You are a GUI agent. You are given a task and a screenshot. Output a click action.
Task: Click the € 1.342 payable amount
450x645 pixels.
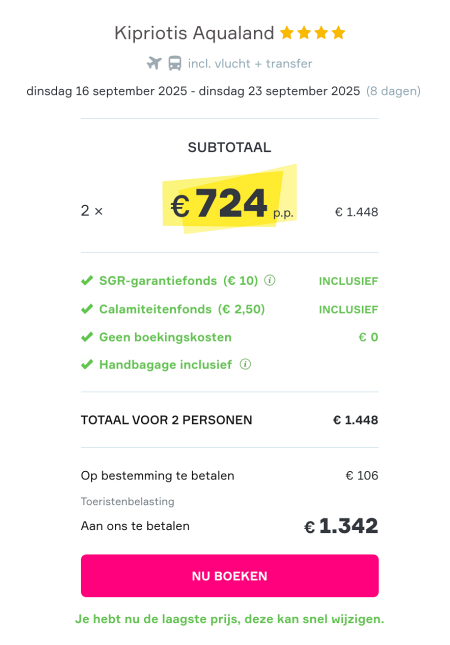click(341, 526)
